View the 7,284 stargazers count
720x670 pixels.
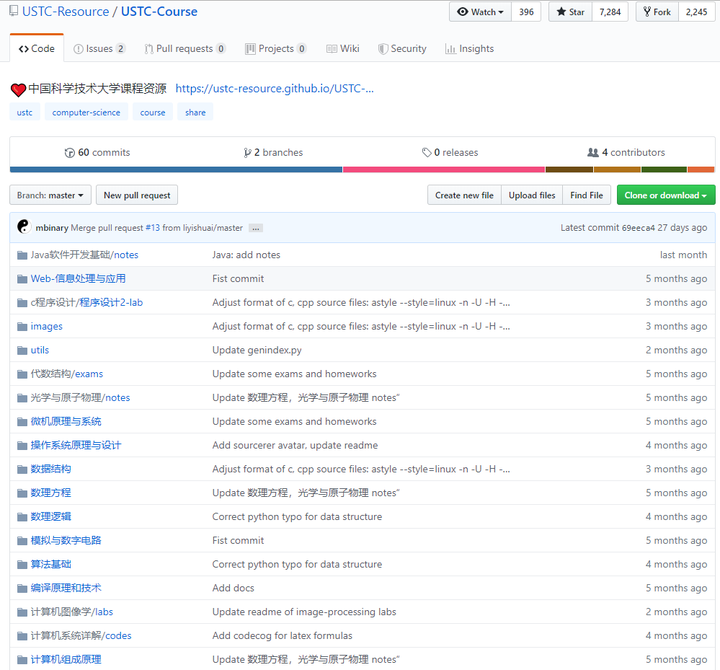point(610,12)
